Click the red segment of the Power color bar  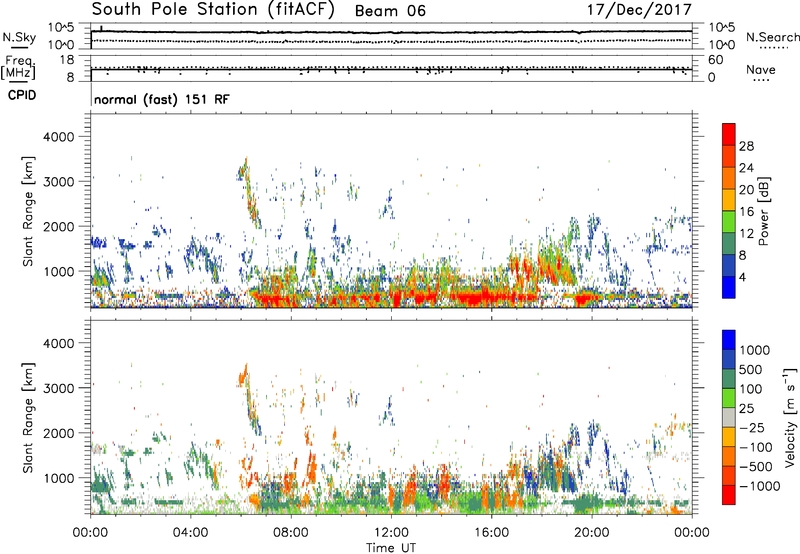point(729,135)
